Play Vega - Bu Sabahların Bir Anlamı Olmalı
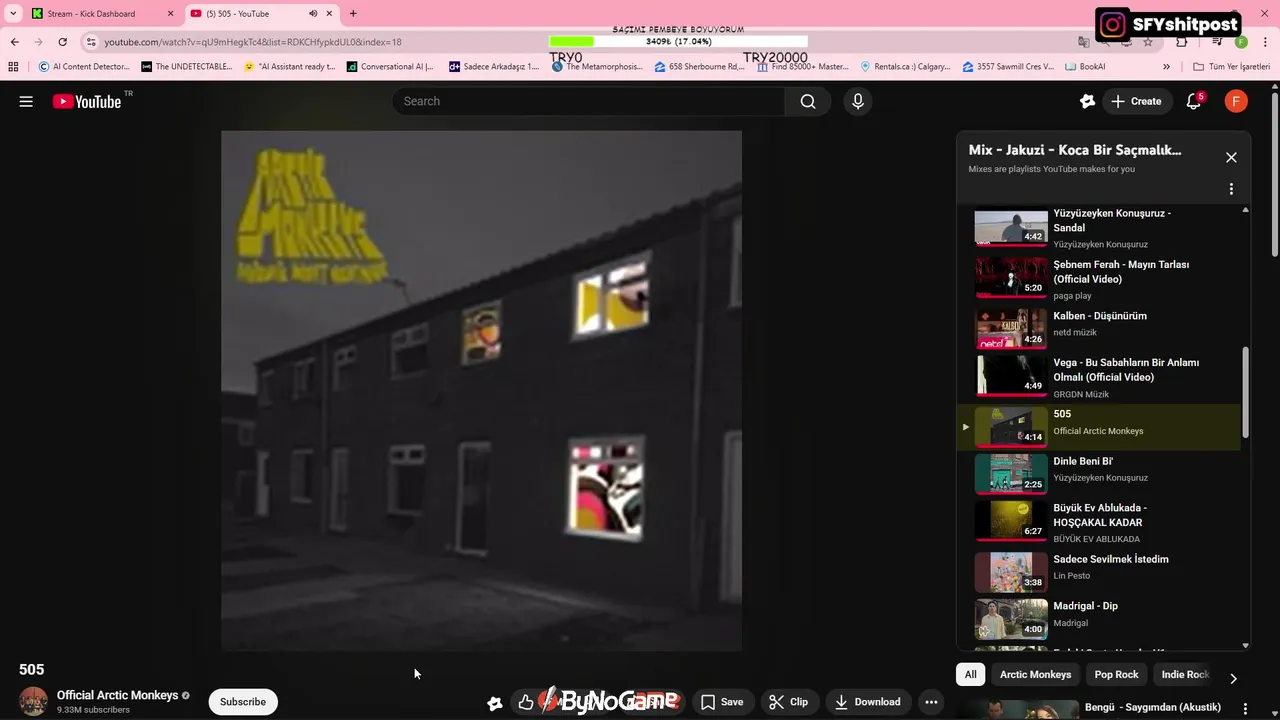Viewport: 1280px width, 720px height. click(1098, 376)
